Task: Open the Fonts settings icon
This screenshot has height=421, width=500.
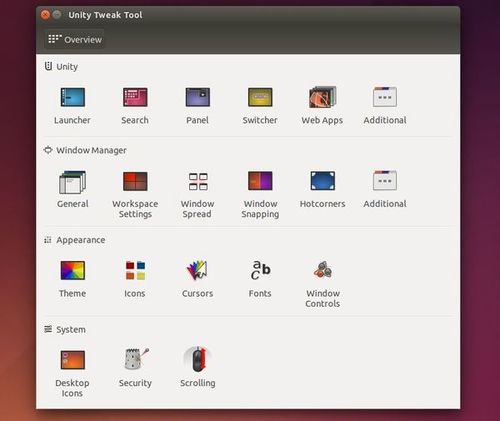Action: pyautogui.click(x=260, y=270)
